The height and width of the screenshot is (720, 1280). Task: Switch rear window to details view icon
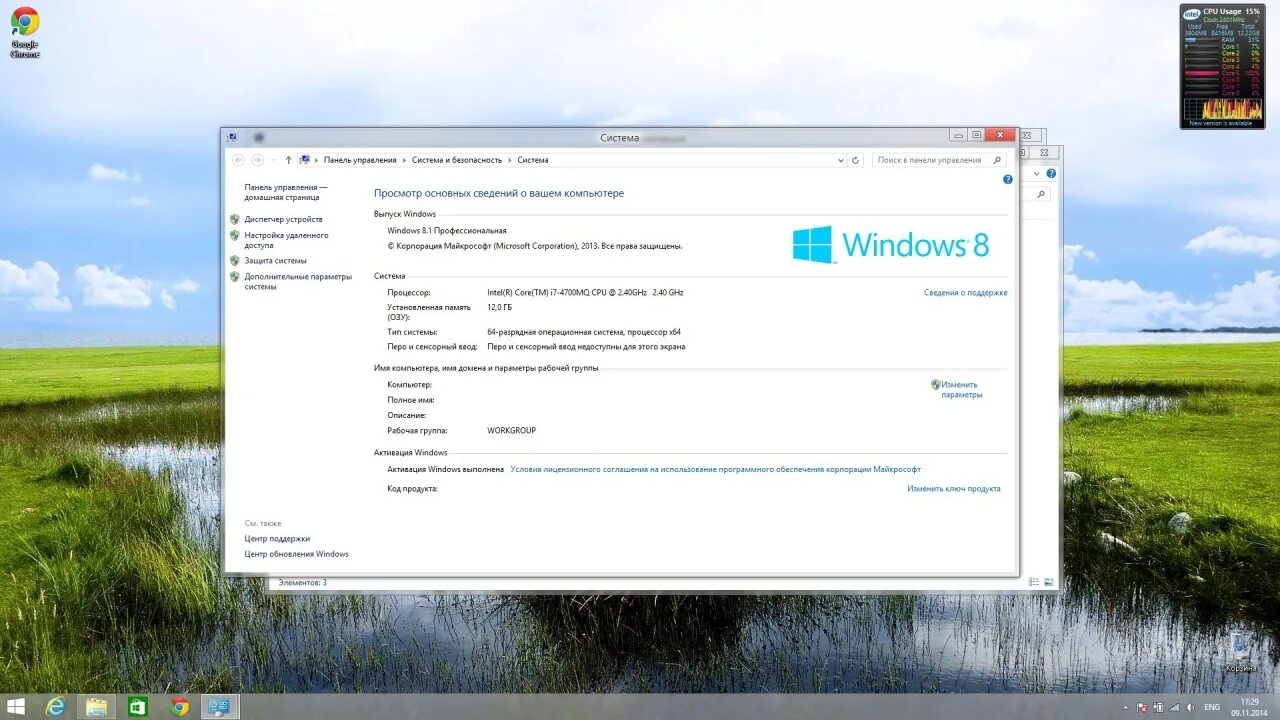coord(1034,582)
